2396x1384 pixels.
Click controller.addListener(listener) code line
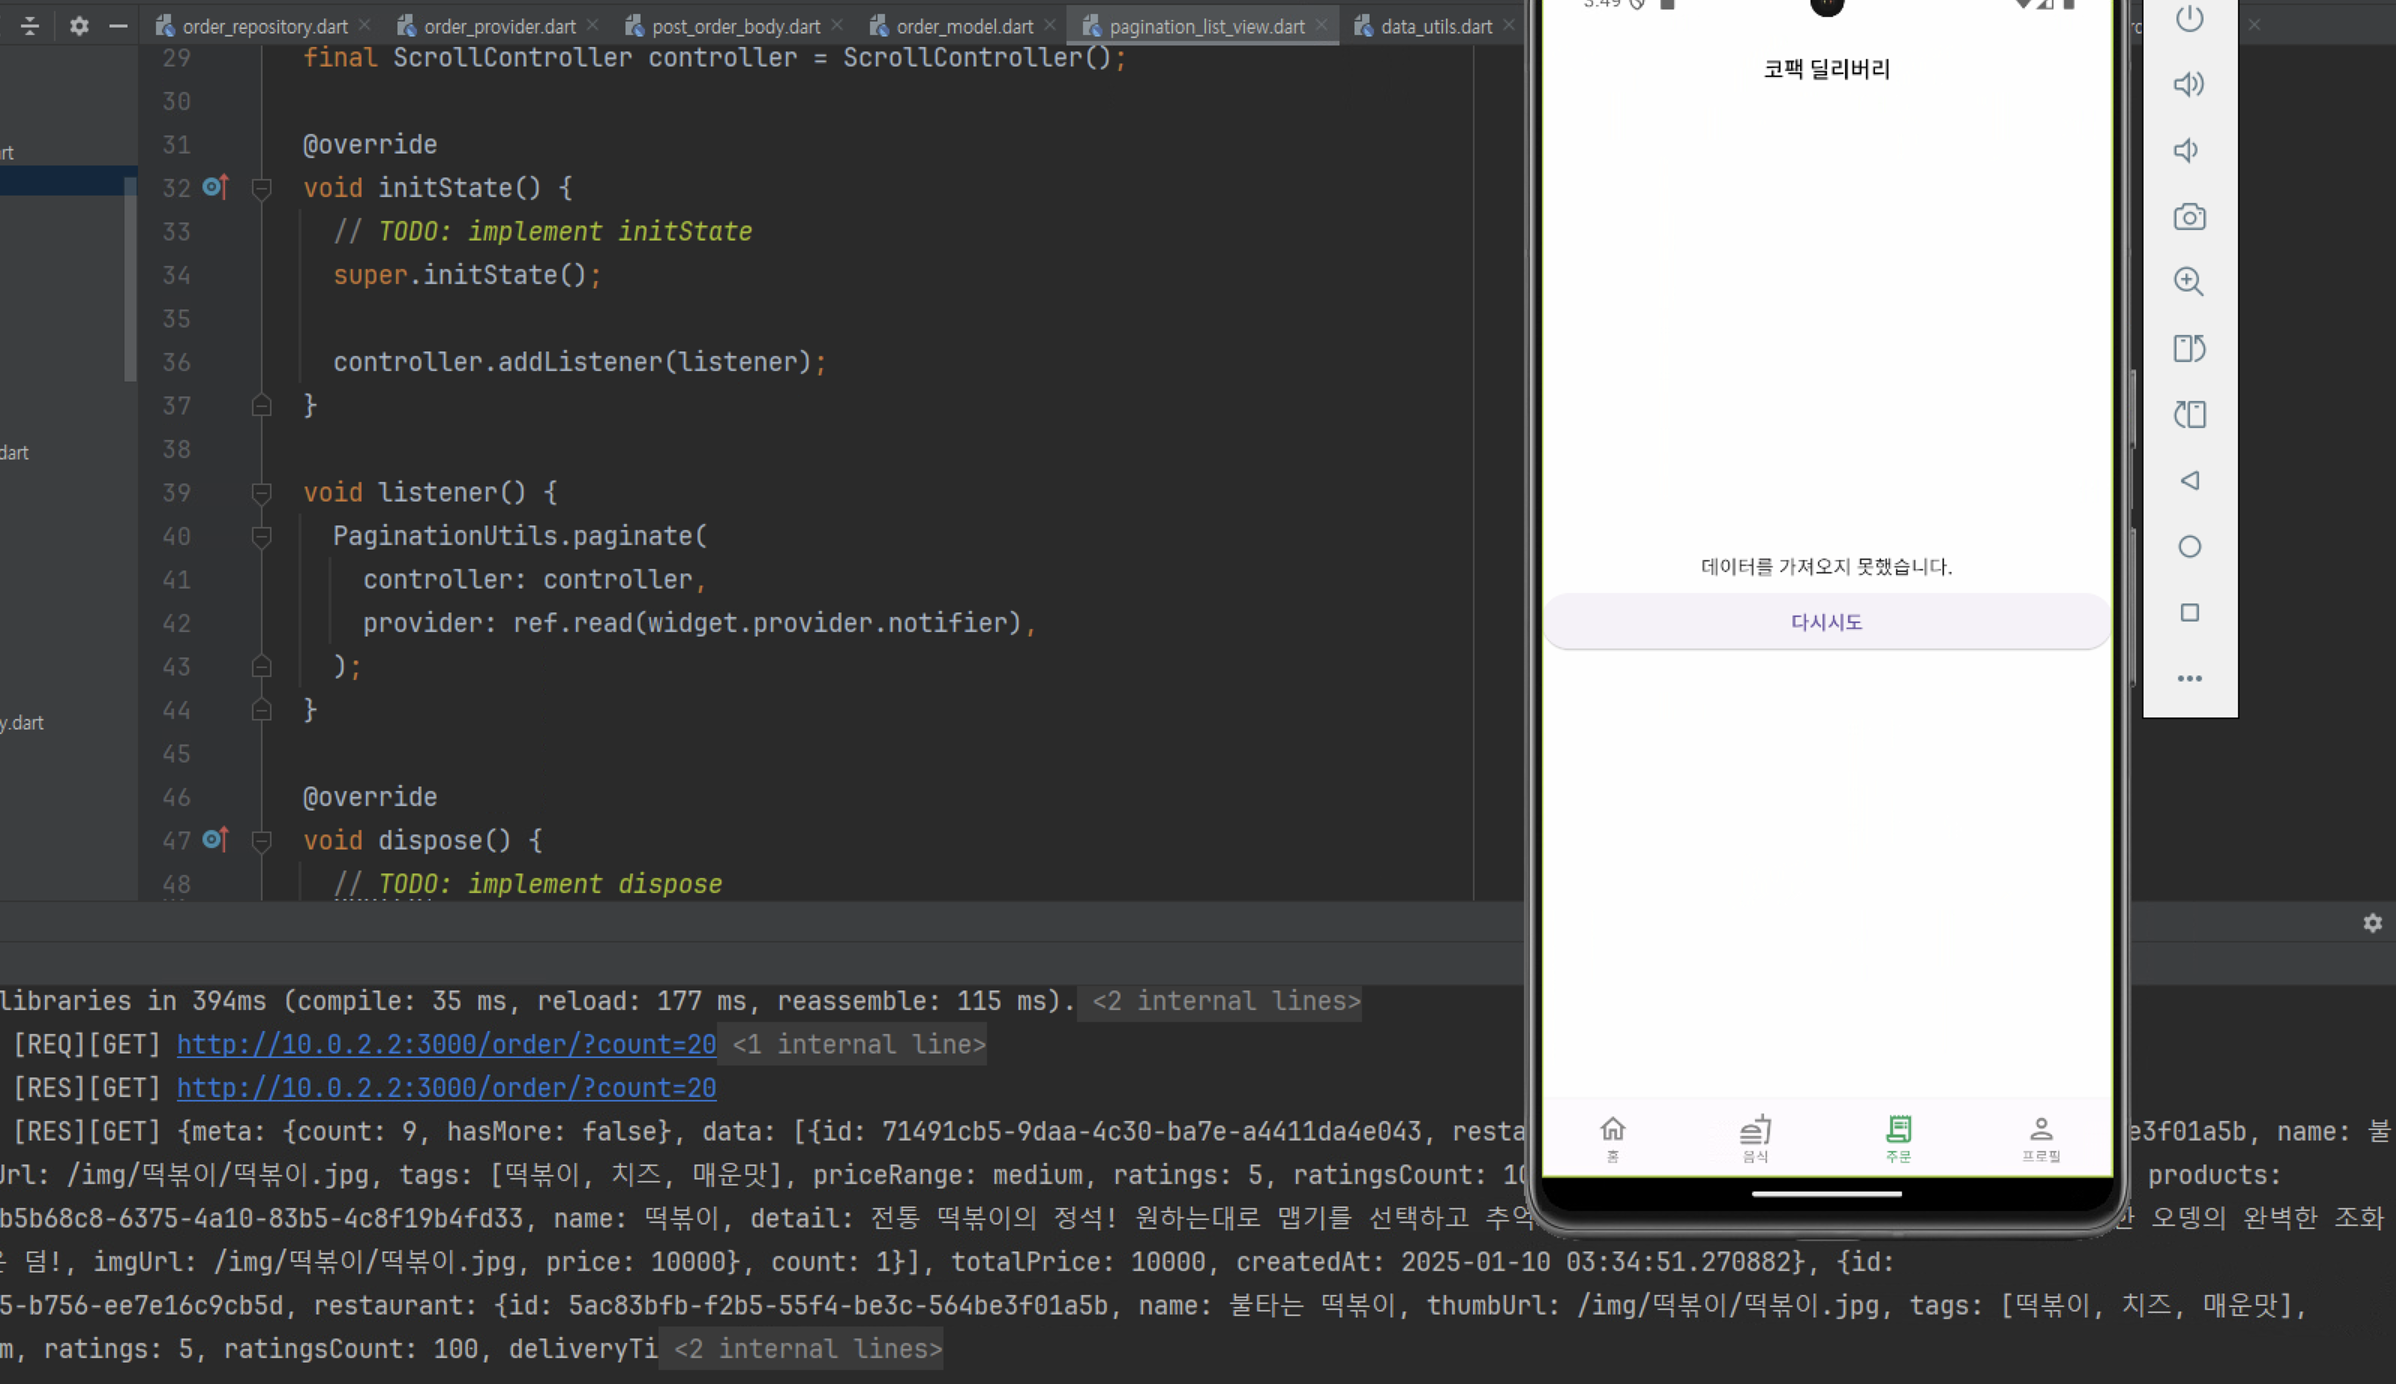pos(580,362)
